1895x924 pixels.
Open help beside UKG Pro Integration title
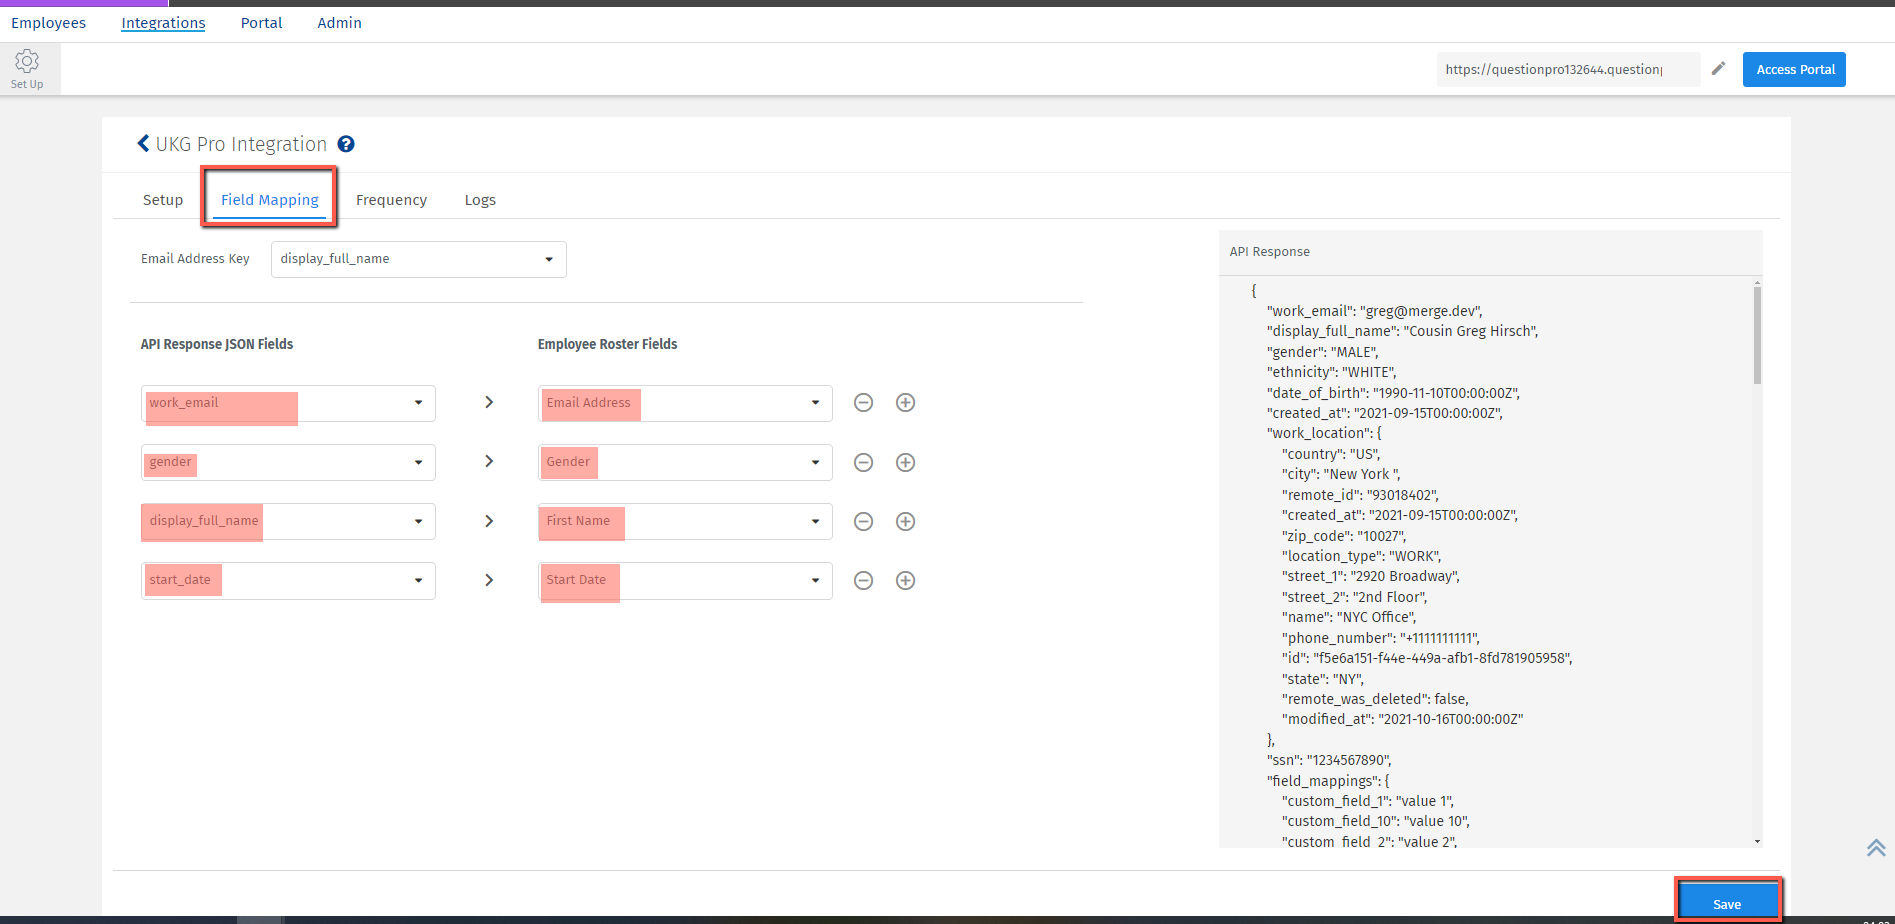tap(345, 144)
